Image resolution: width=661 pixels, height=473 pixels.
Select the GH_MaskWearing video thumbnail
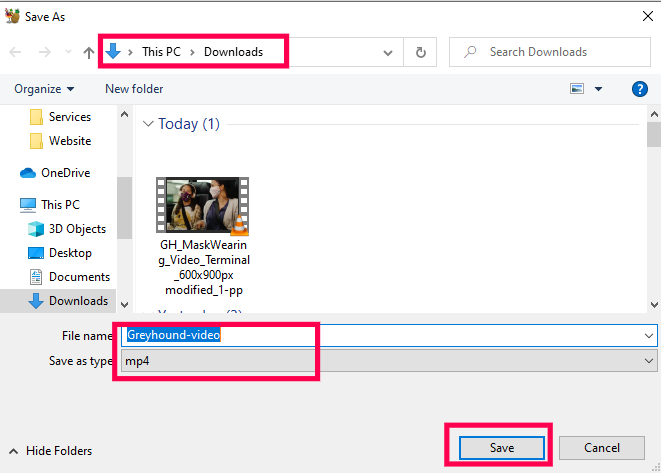(x=202, y=205)
